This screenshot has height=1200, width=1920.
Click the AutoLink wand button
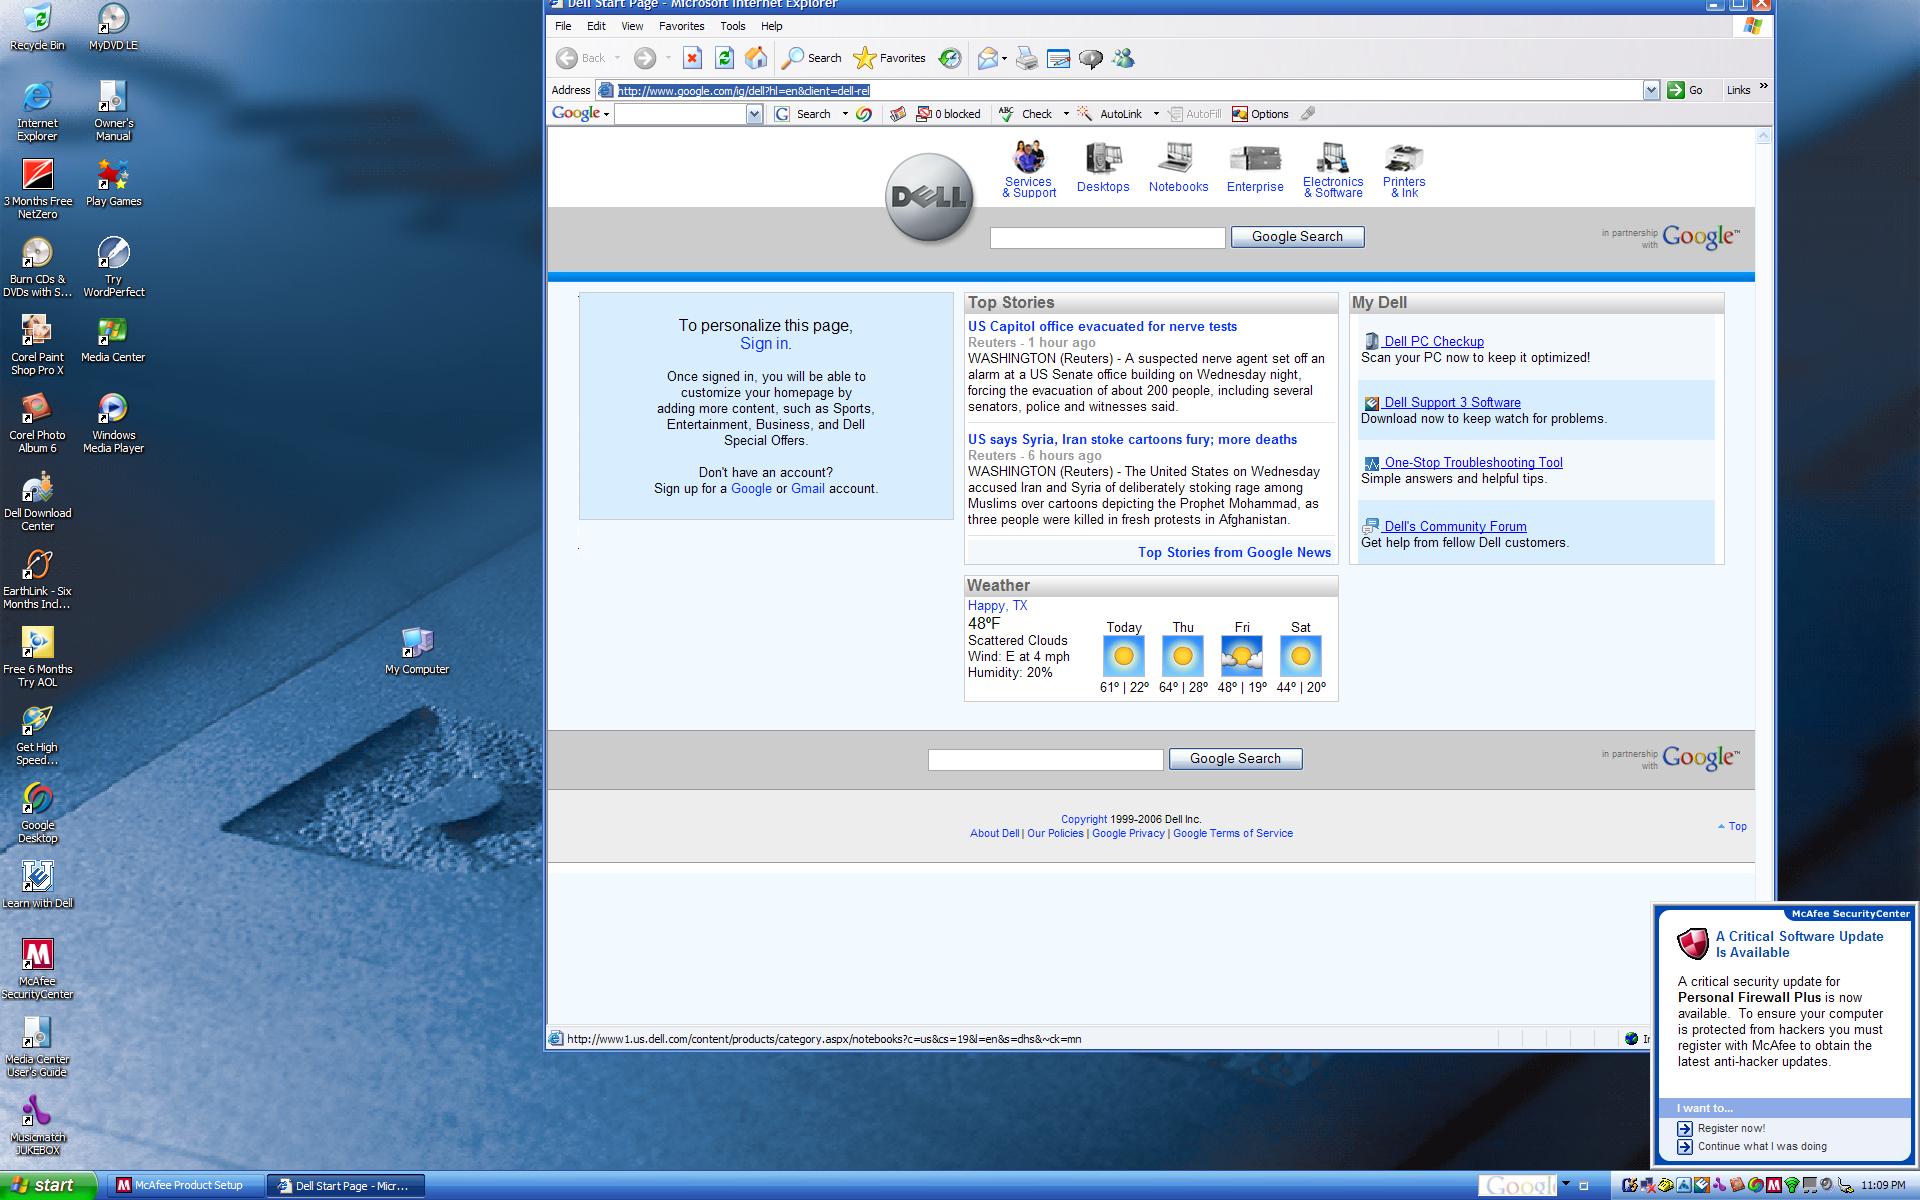[x=1109, y=114]
